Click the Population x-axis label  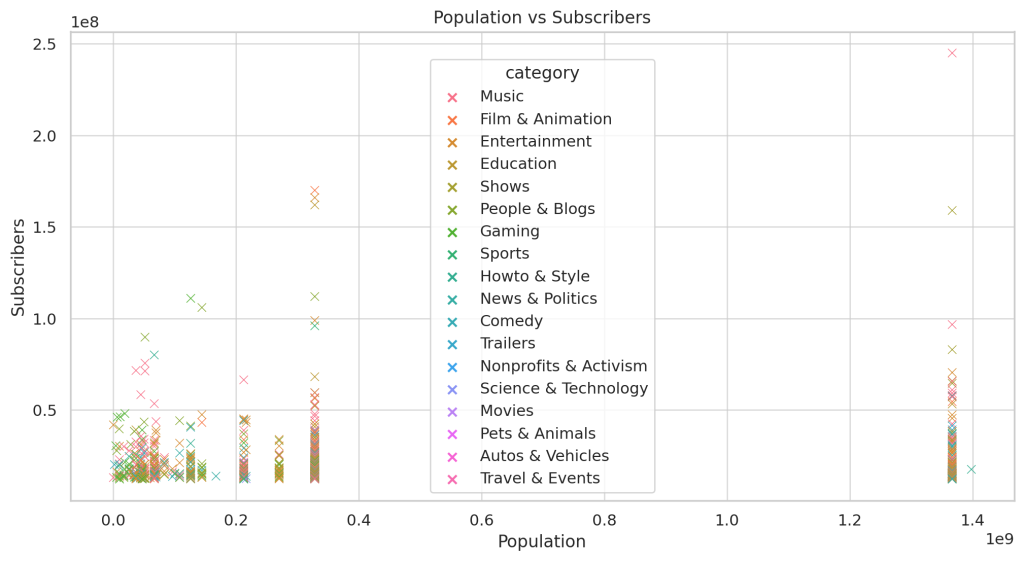pos(541,541)
